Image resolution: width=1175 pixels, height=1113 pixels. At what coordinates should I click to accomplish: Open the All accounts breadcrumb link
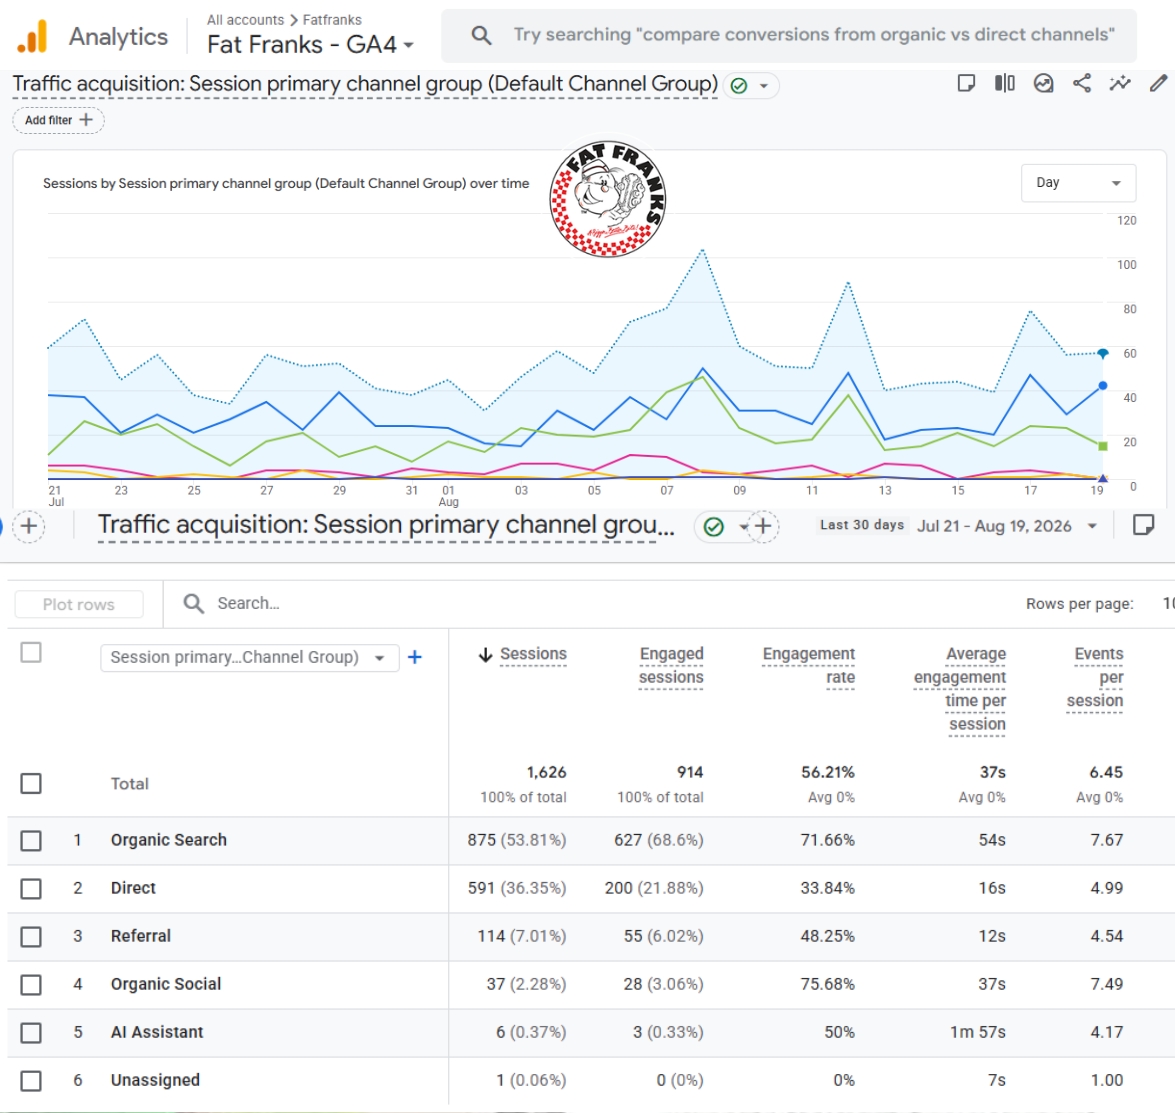245,19
